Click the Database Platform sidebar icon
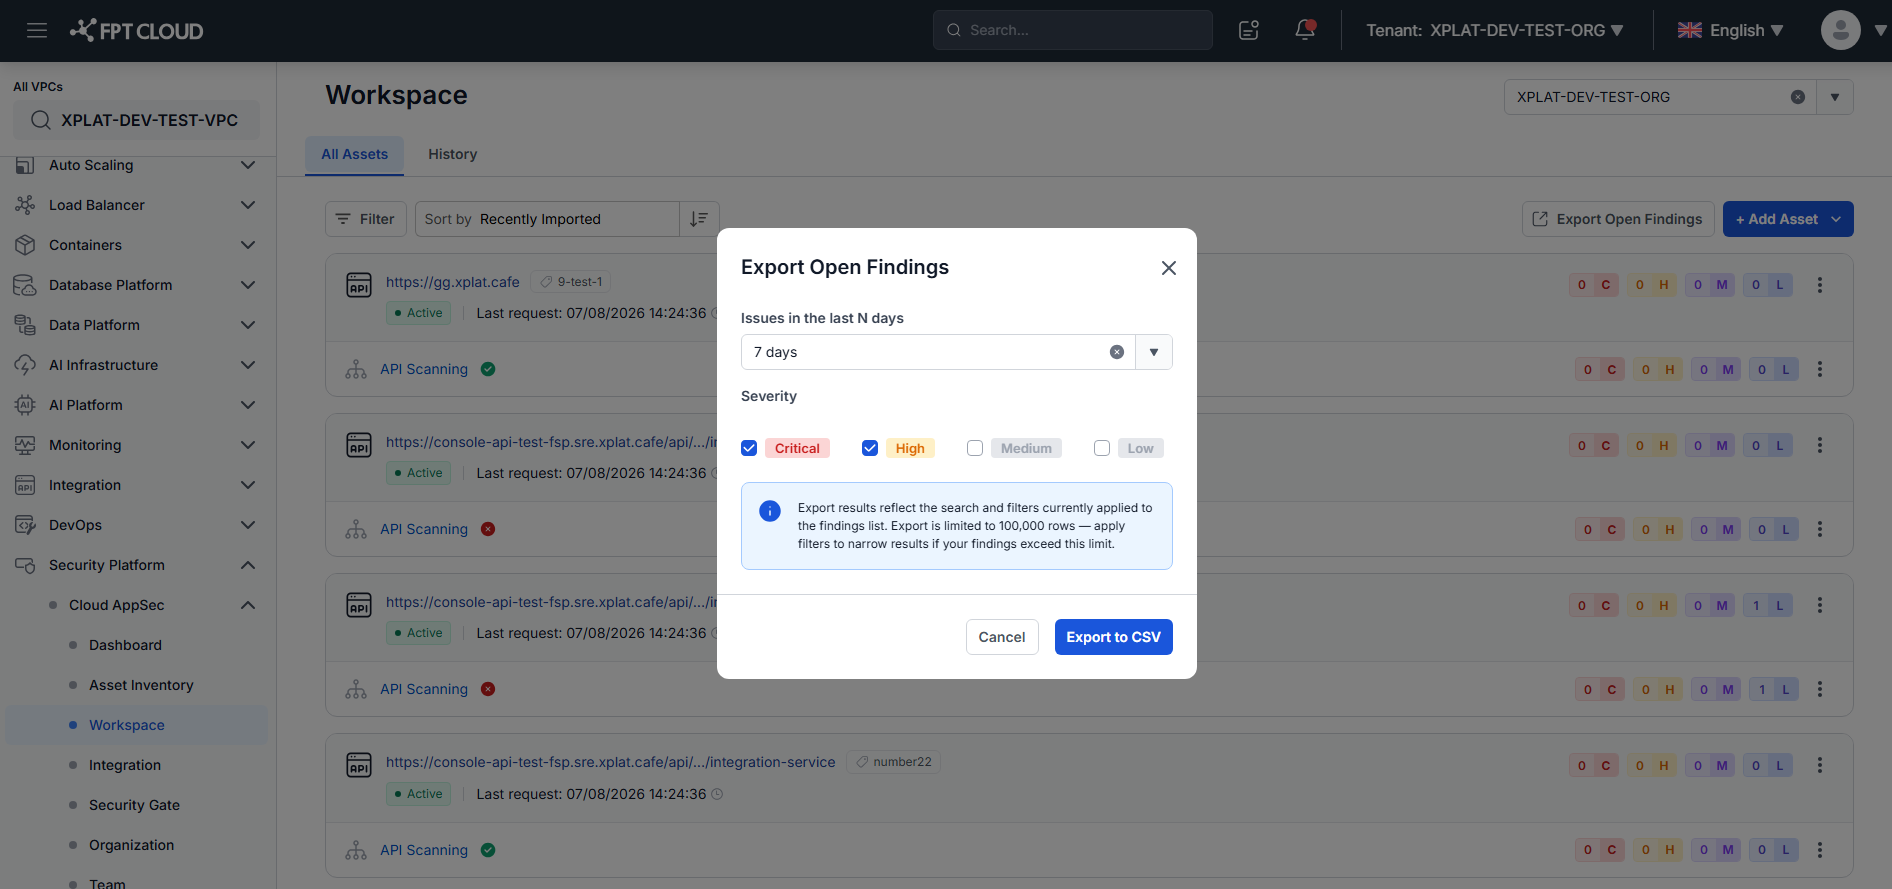 [x=25, y=285]
